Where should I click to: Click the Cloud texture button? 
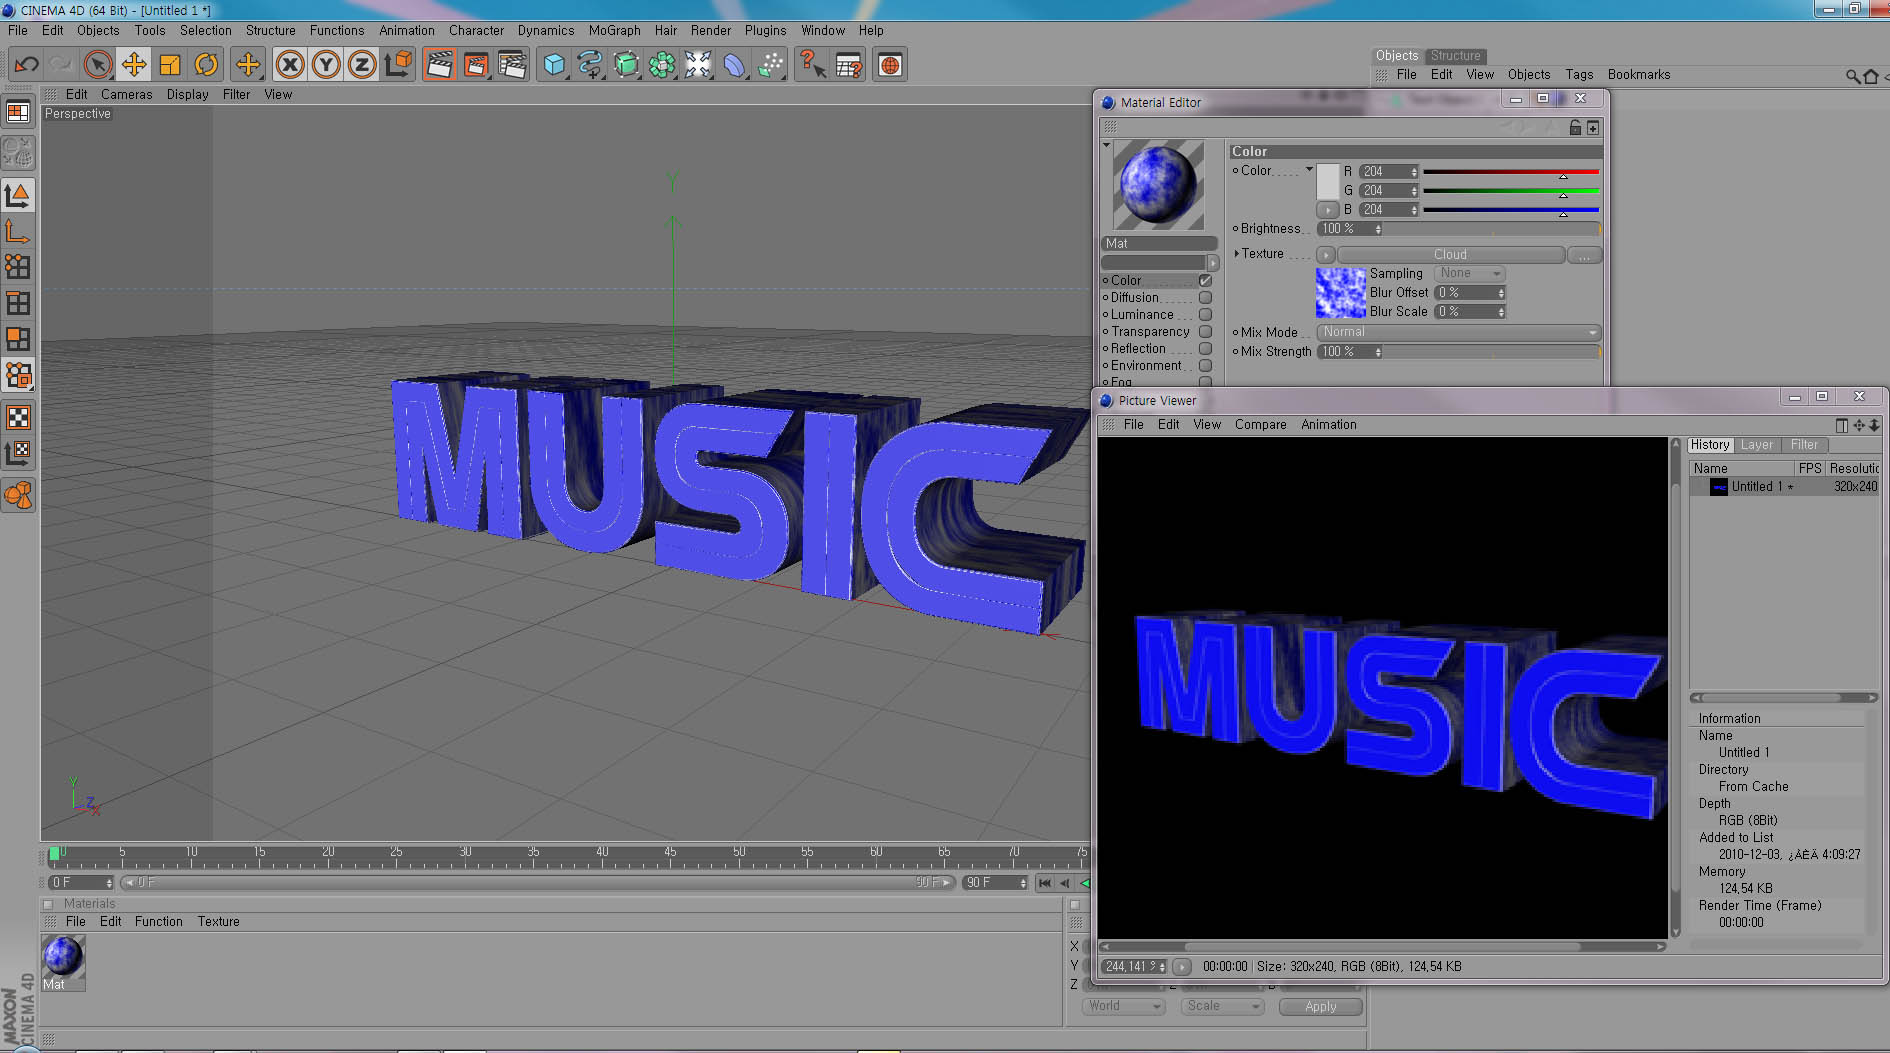click(1450, 255)
